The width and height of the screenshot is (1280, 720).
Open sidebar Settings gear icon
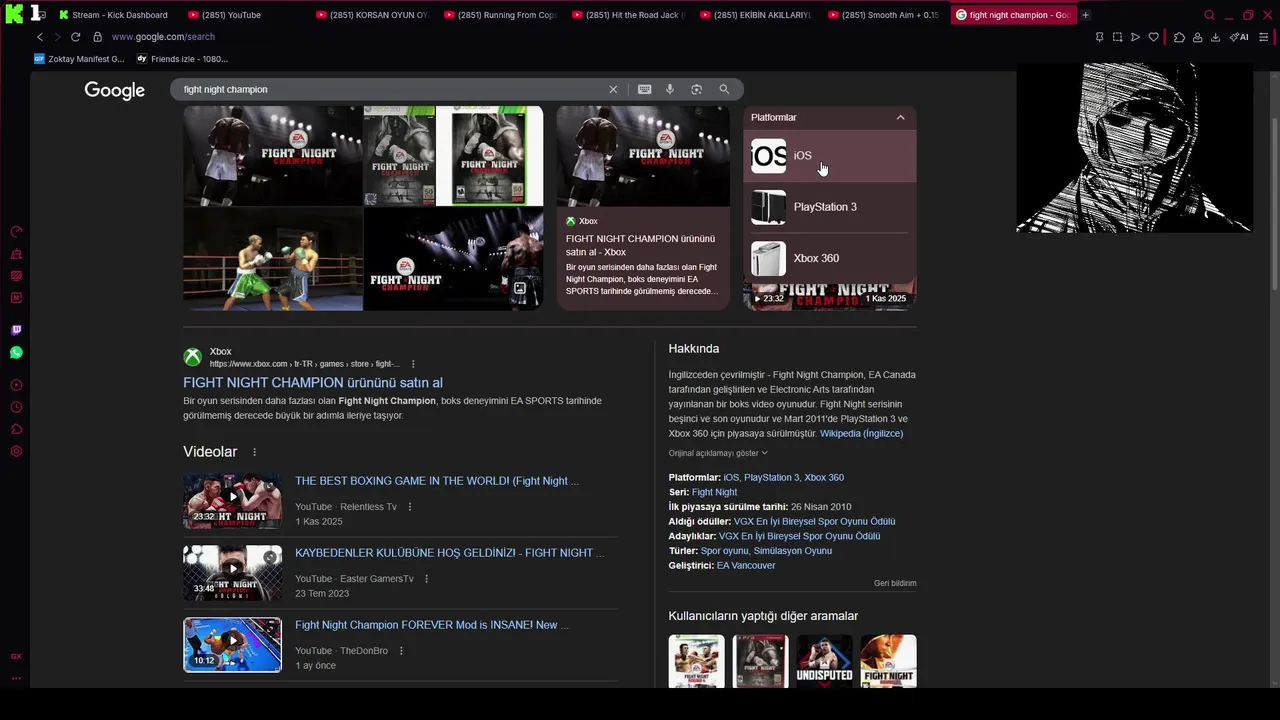click(16, 451)
